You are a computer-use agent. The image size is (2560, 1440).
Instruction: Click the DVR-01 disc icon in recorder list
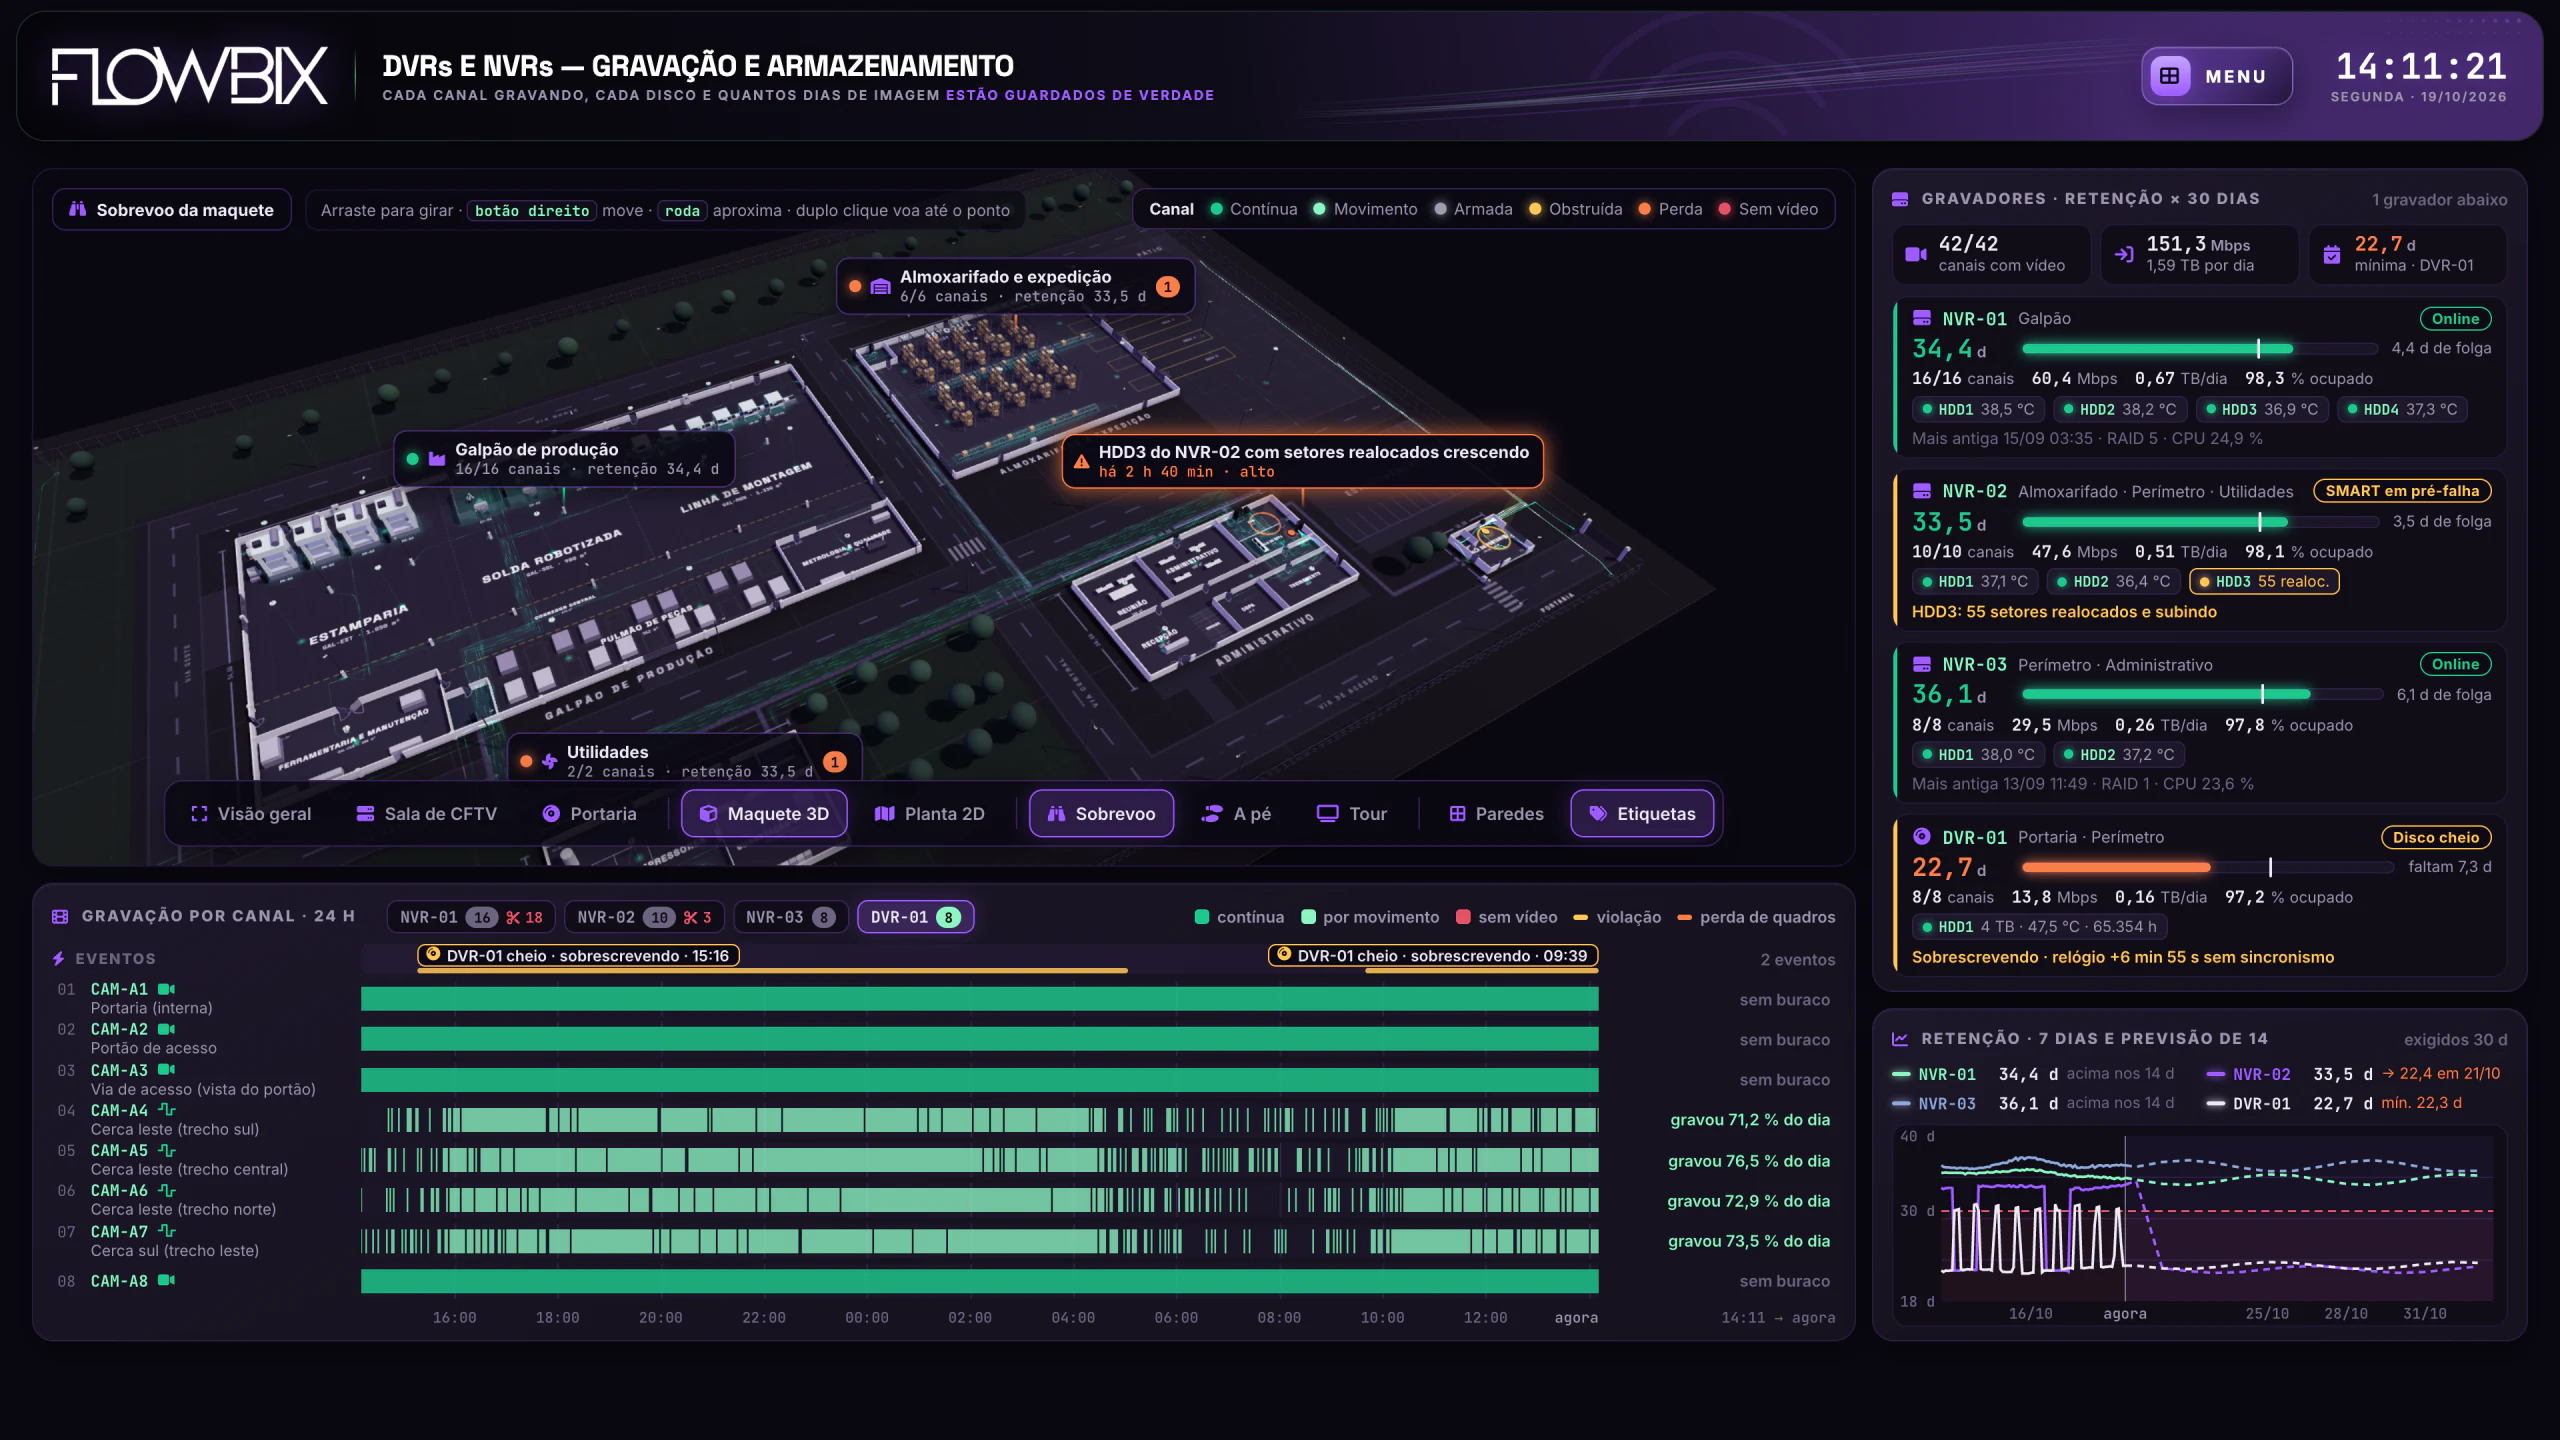tap(1922, 837)
